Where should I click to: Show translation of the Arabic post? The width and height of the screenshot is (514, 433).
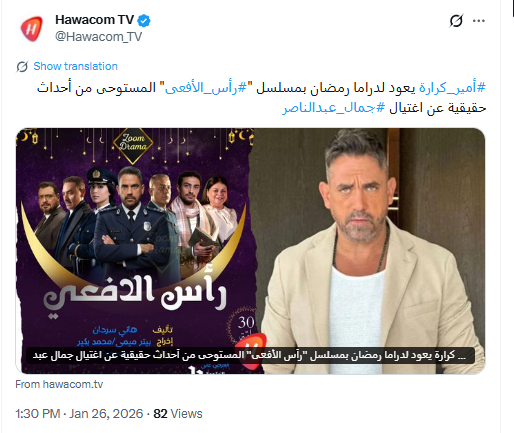coord(75,66)
